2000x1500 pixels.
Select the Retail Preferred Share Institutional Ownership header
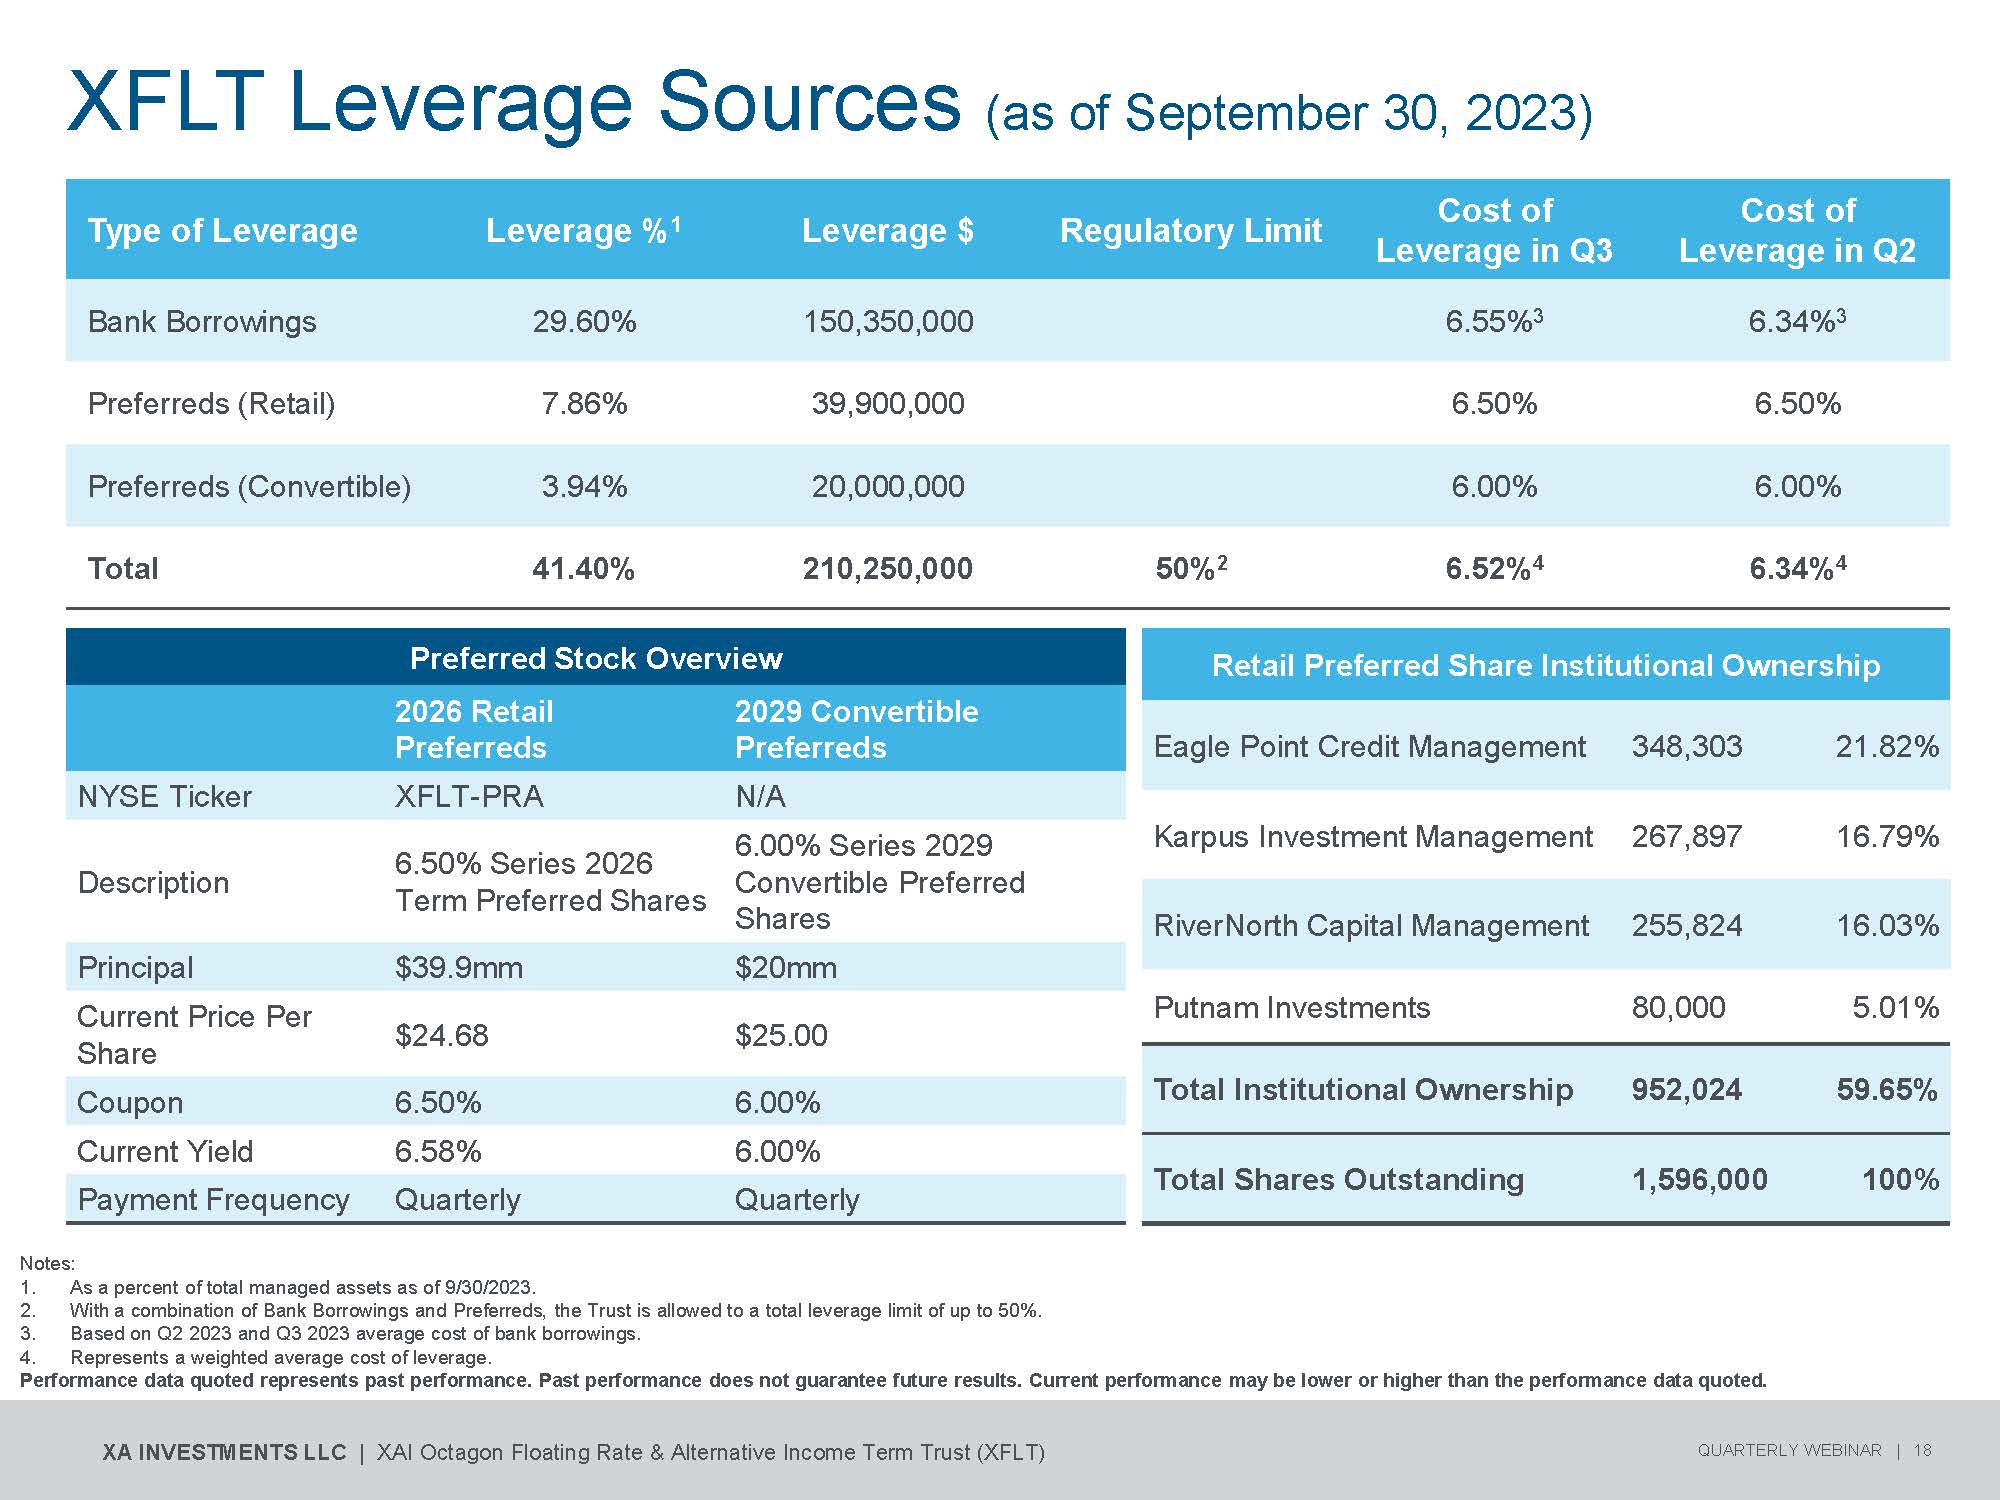coord(1545,666)
